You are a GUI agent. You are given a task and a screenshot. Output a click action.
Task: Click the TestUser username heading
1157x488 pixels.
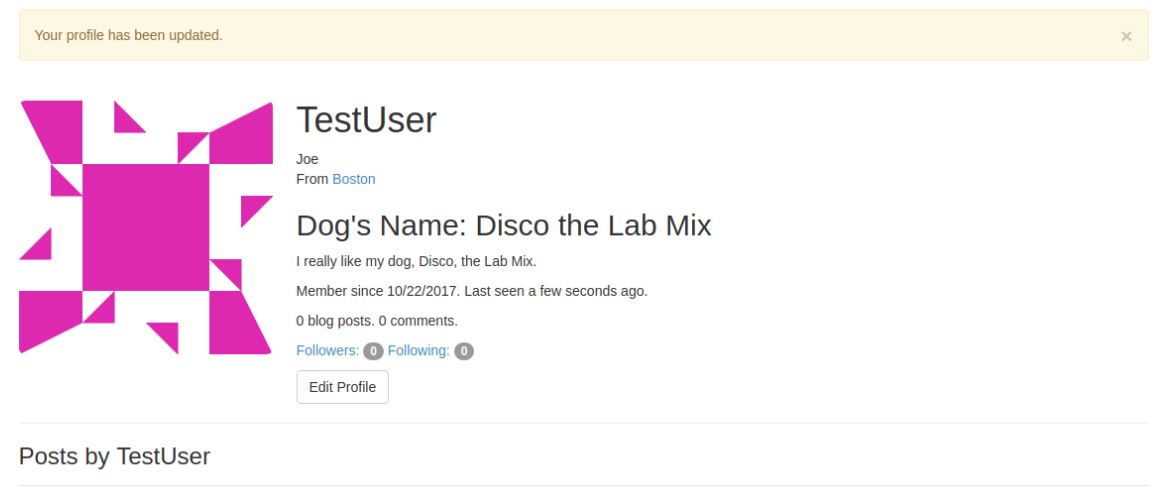pos(366,121)
